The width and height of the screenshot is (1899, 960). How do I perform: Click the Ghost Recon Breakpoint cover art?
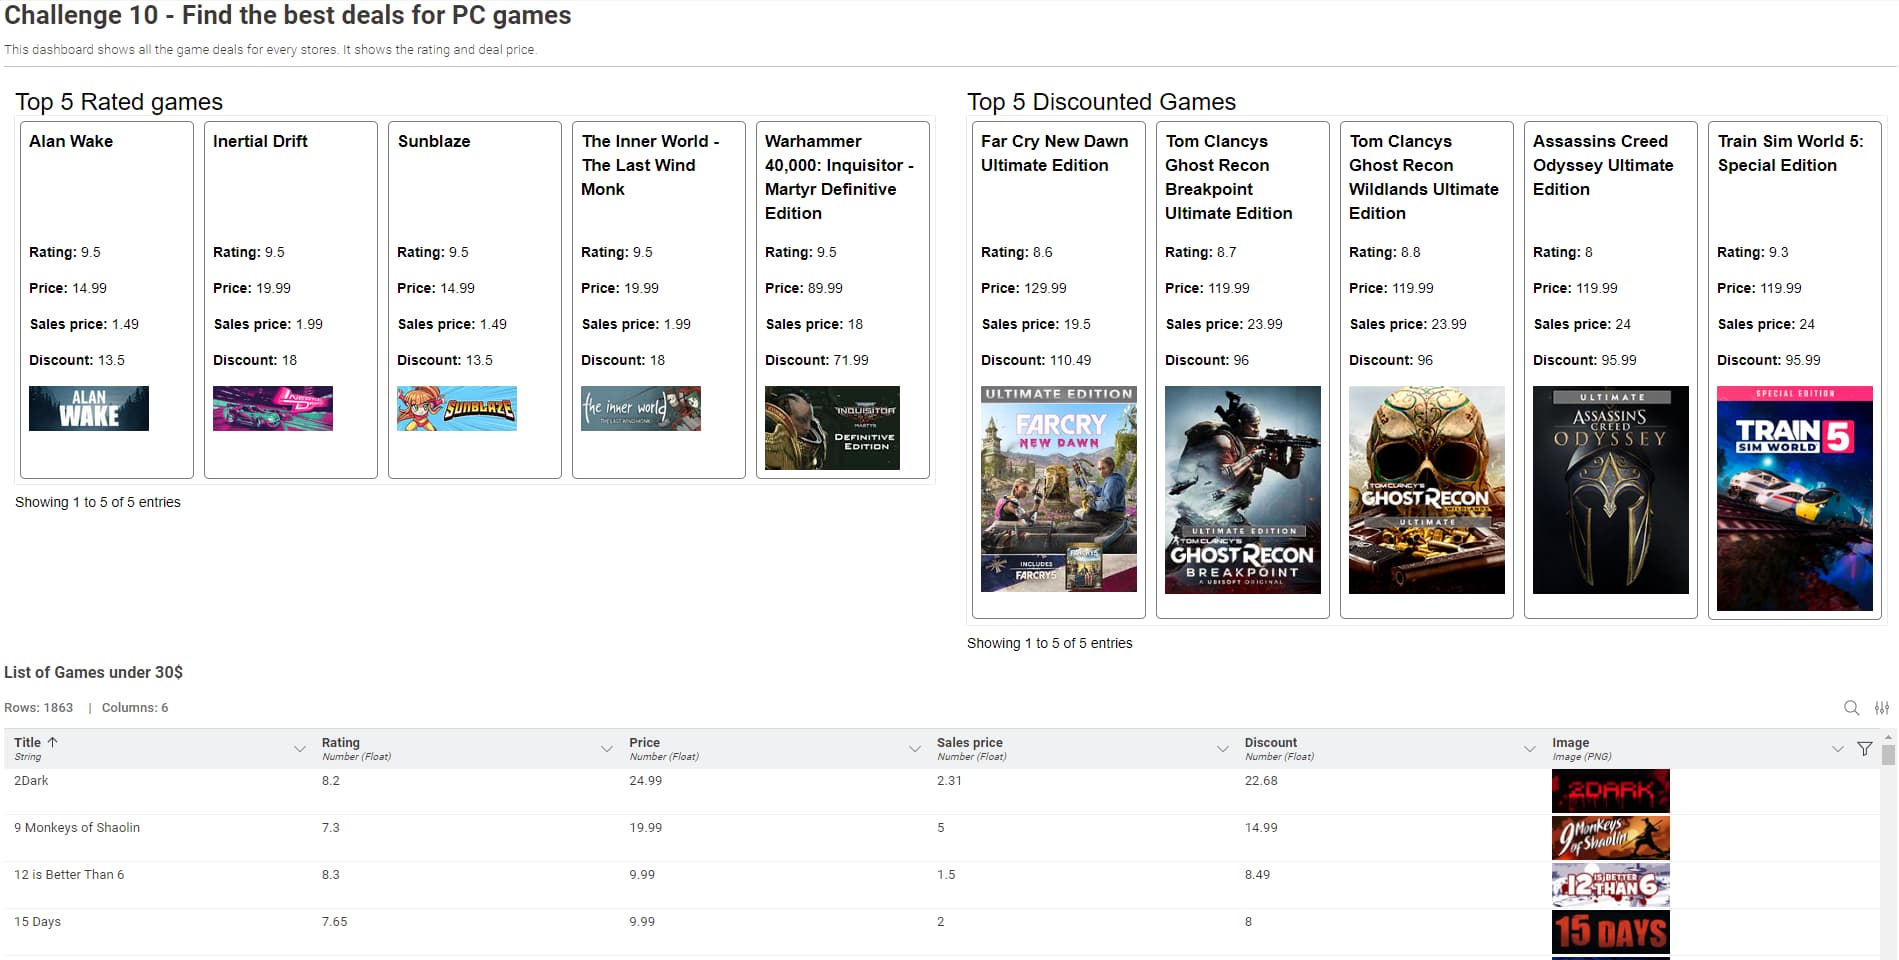tap(1243, 490)
